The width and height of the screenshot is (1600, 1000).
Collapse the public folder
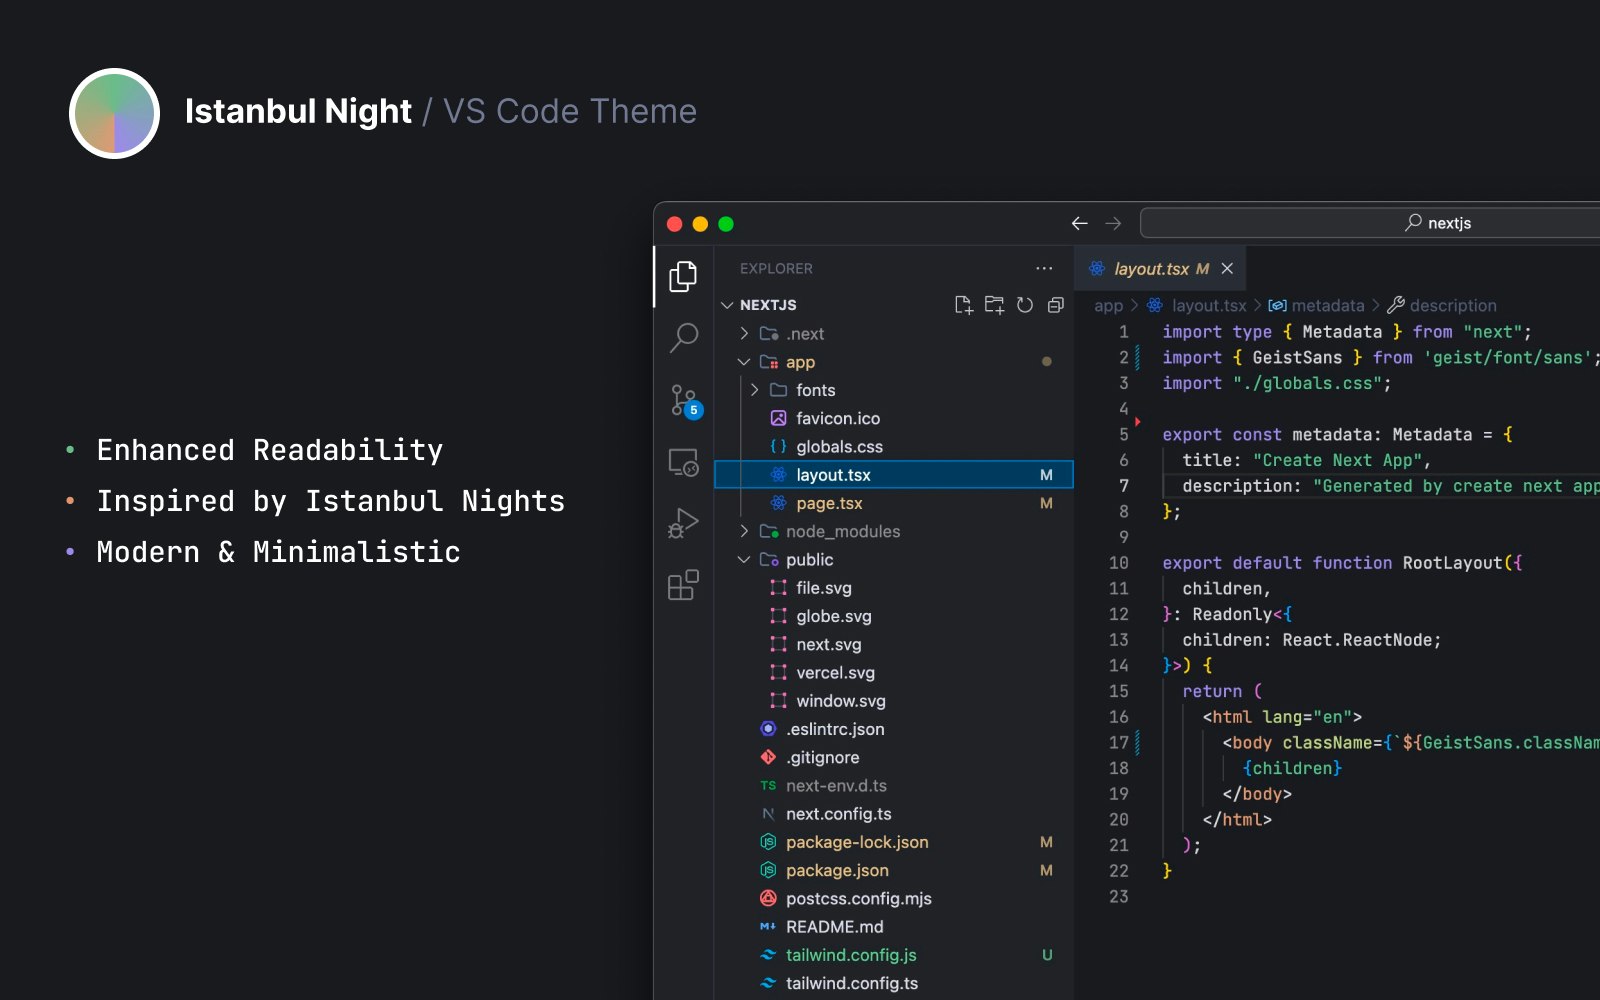point(744,560)
